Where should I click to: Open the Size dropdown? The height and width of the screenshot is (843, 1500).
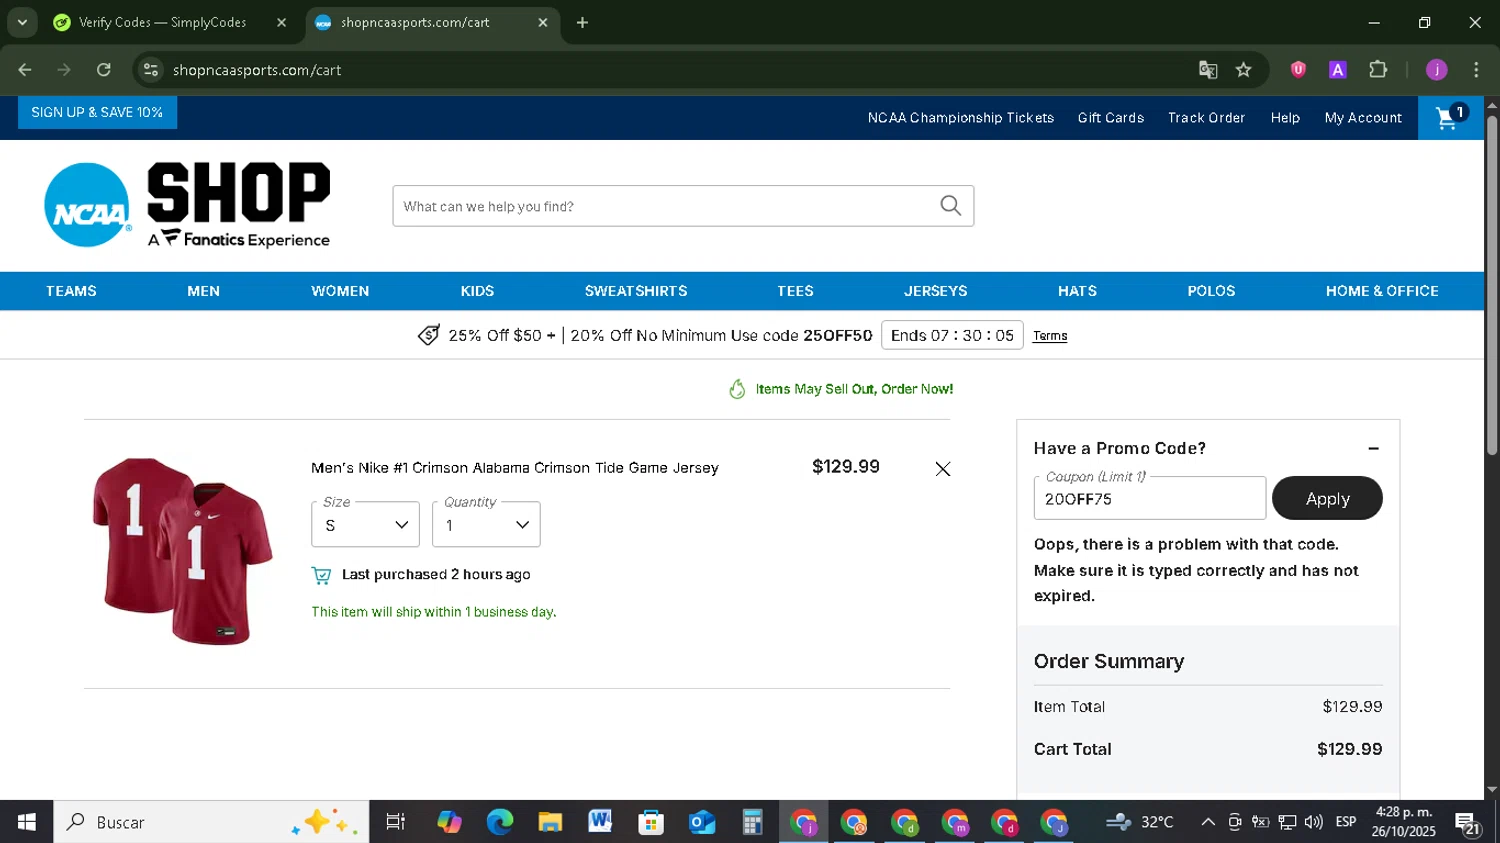pos(365,525)
